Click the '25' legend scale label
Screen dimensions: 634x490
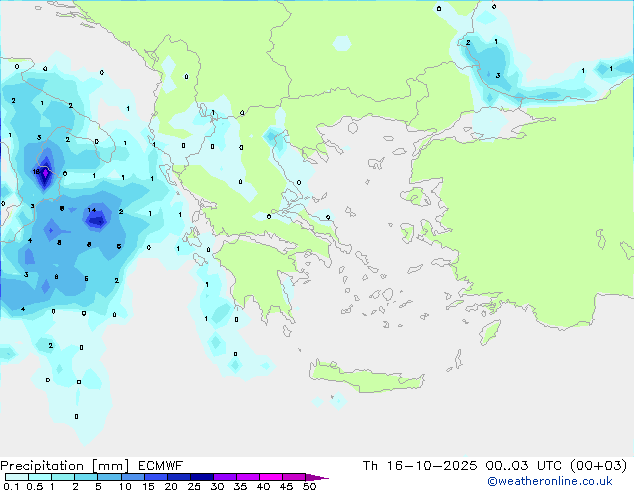(194, 486)
